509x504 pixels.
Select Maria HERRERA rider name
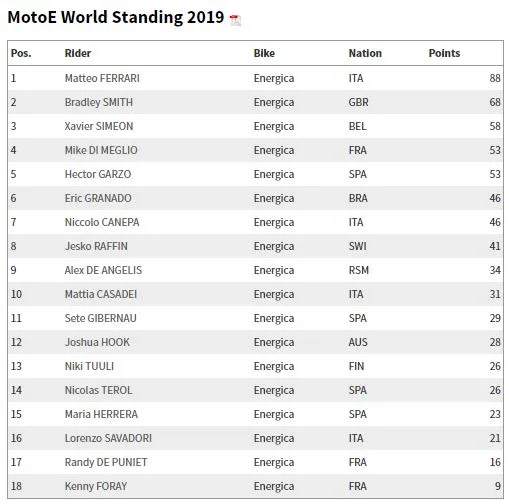101,414
